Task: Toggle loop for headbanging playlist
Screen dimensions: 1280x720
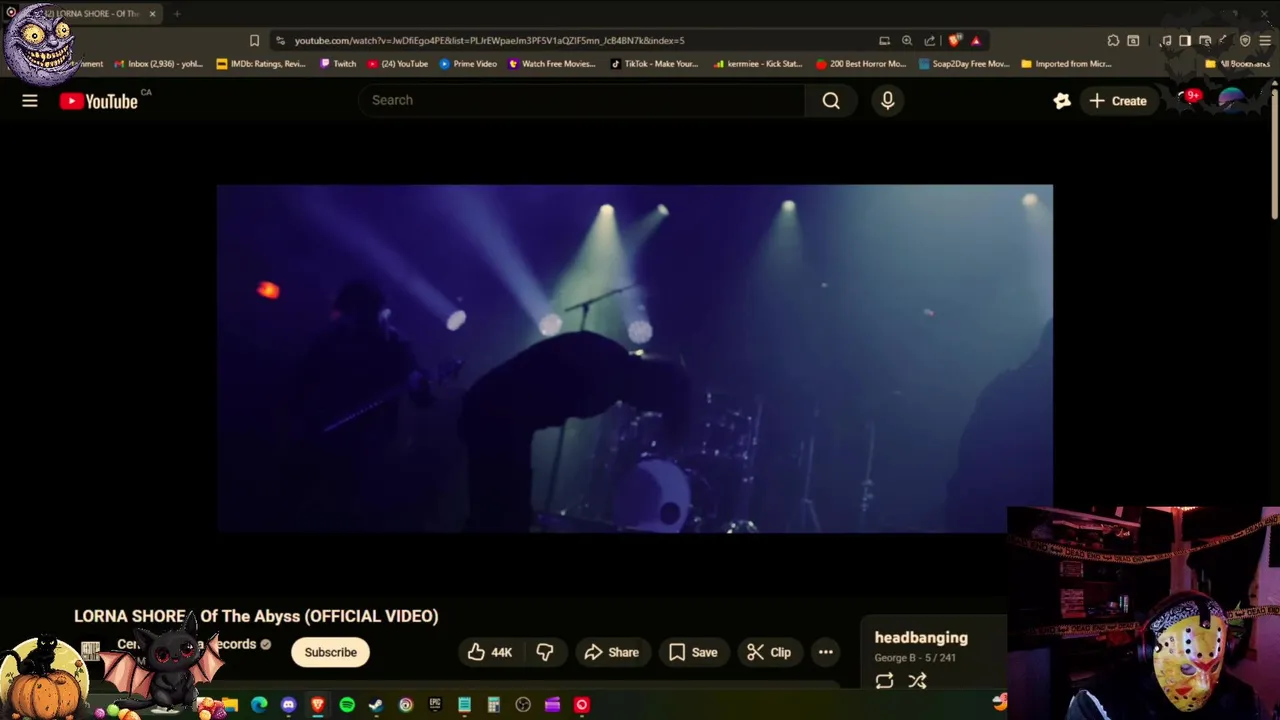Action: [884, 681]
